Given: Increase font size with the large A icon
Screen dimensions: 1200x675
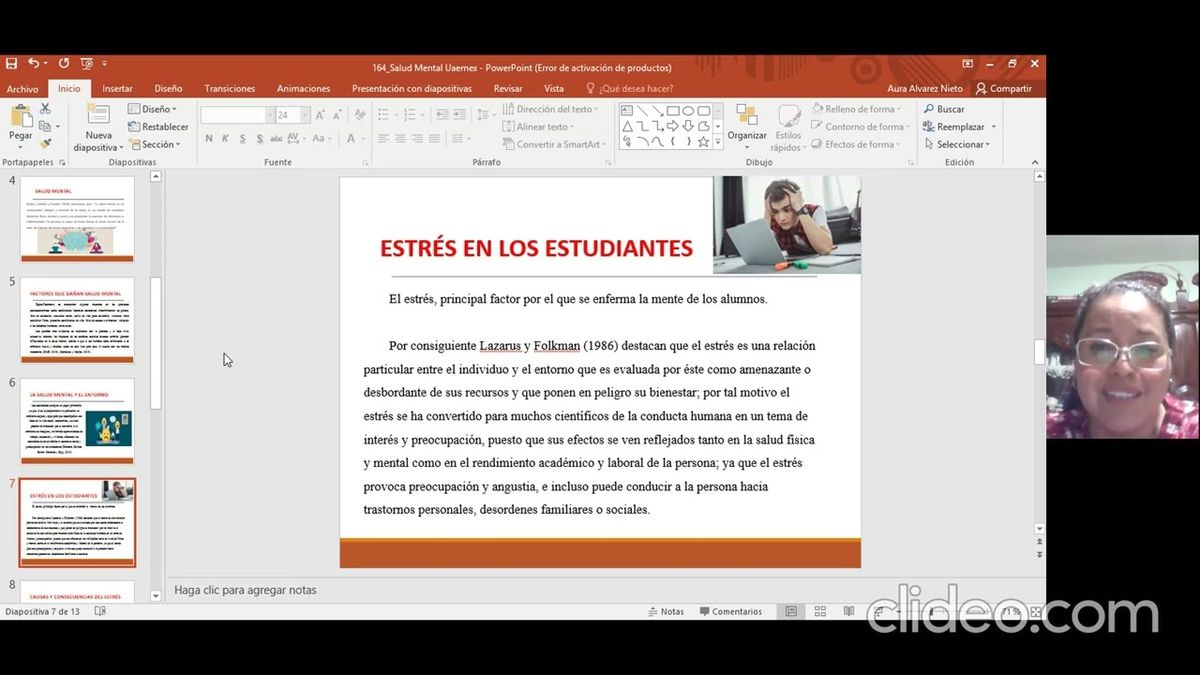Looking at the screenshot, I should [319, 115].
